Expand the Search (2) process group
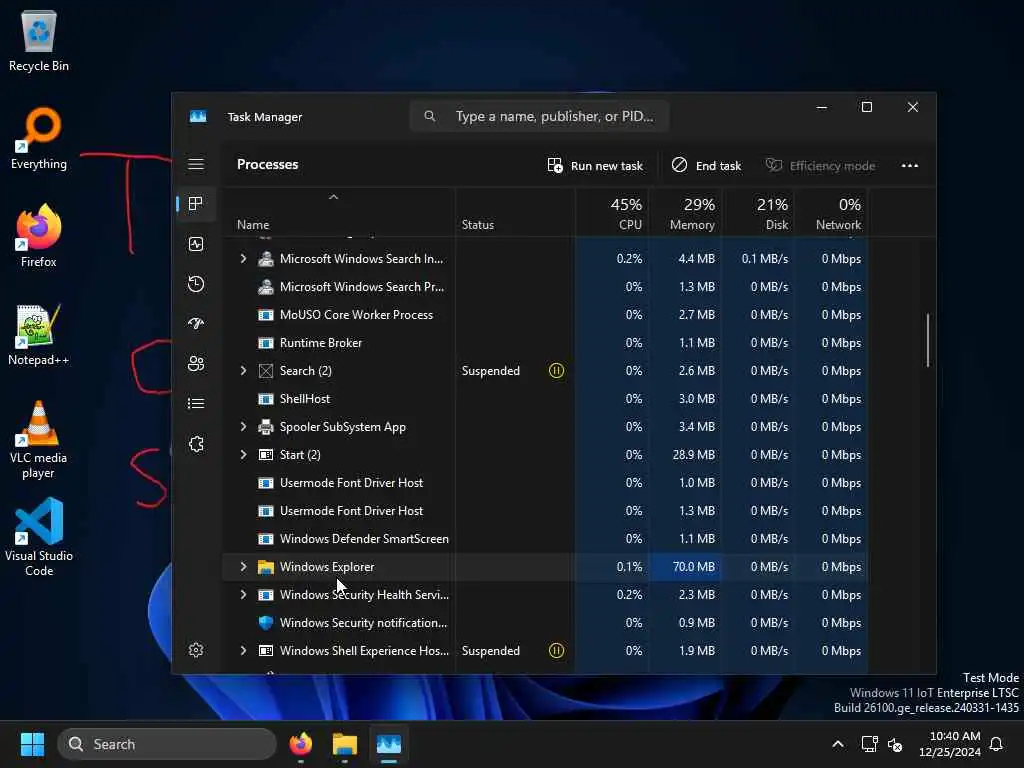This screenshot has height=768, width=1024. pos(244,370)
